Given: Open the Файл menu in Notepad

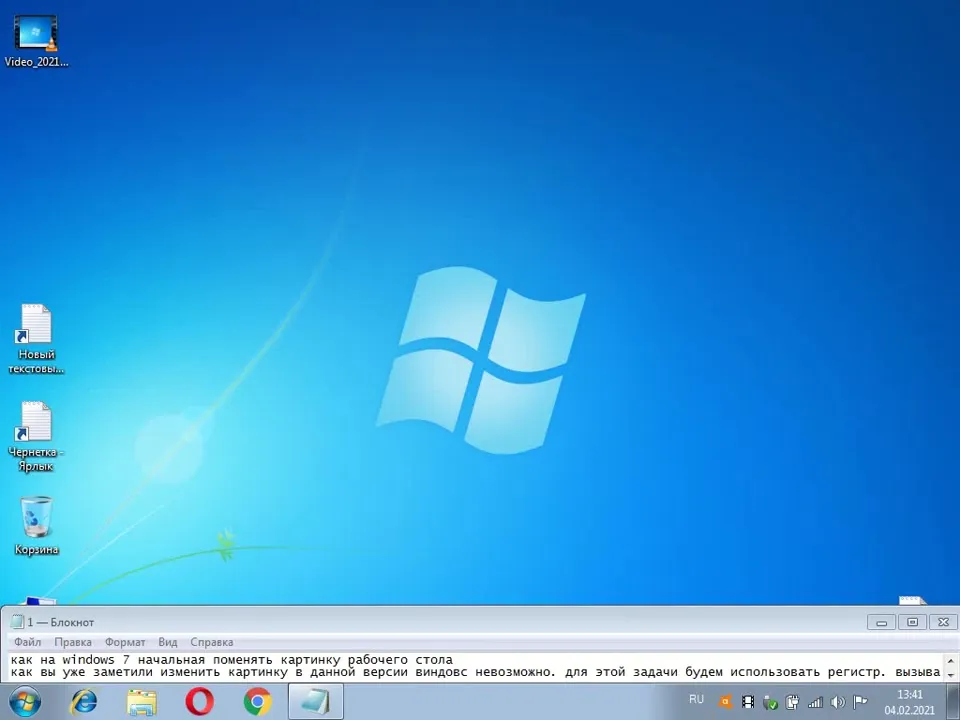Looking at the screenshot, I should (x=28, y=642).
